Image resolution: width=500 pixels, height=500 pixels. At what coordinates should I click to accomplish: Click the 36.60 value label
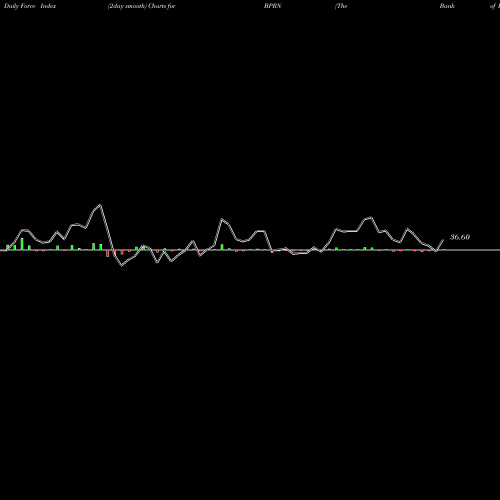(x=460, y=237)
